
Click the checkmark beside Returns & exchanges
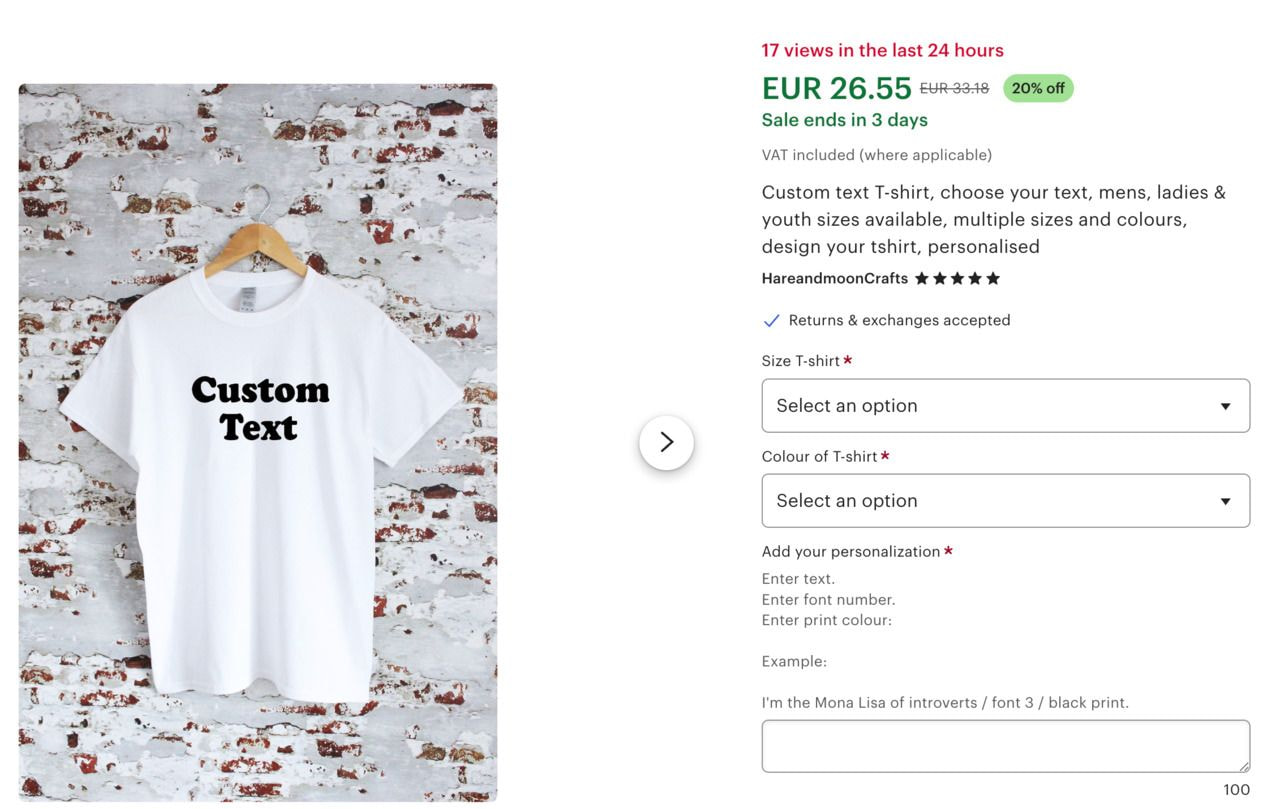coord(771,320)
